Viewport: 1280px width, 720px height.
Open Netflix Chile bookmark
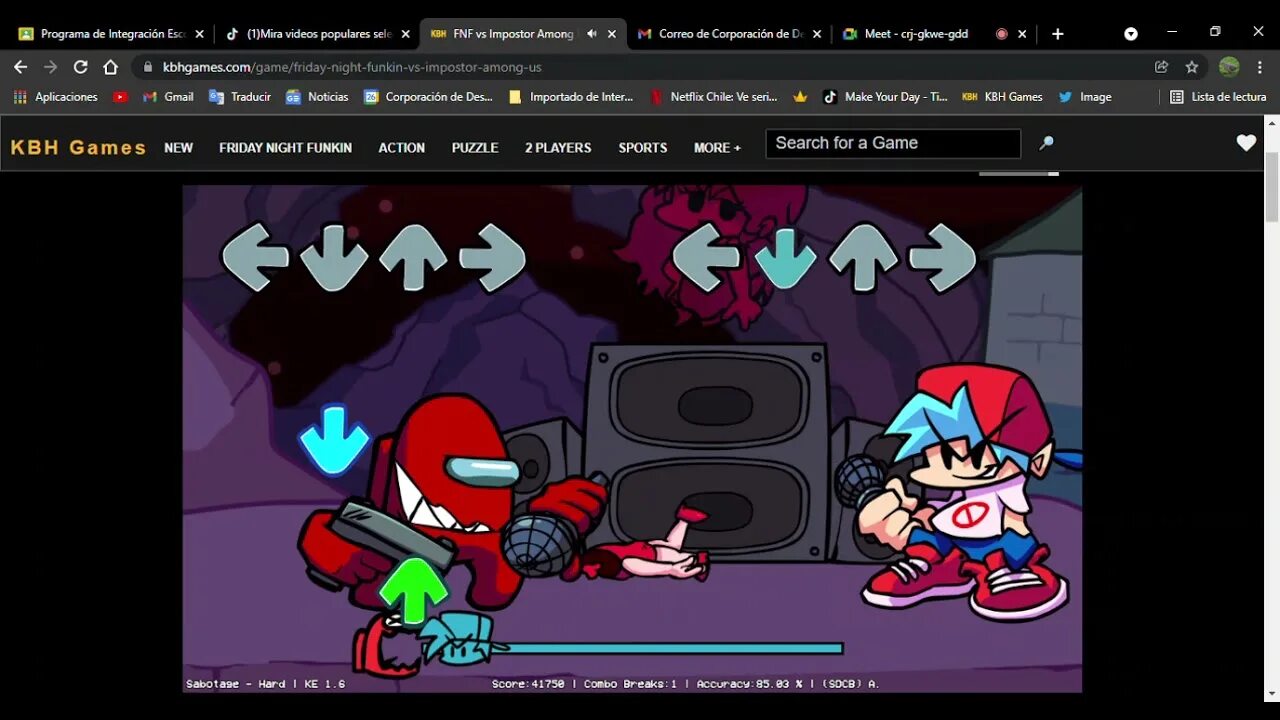(x=713, y=97)
